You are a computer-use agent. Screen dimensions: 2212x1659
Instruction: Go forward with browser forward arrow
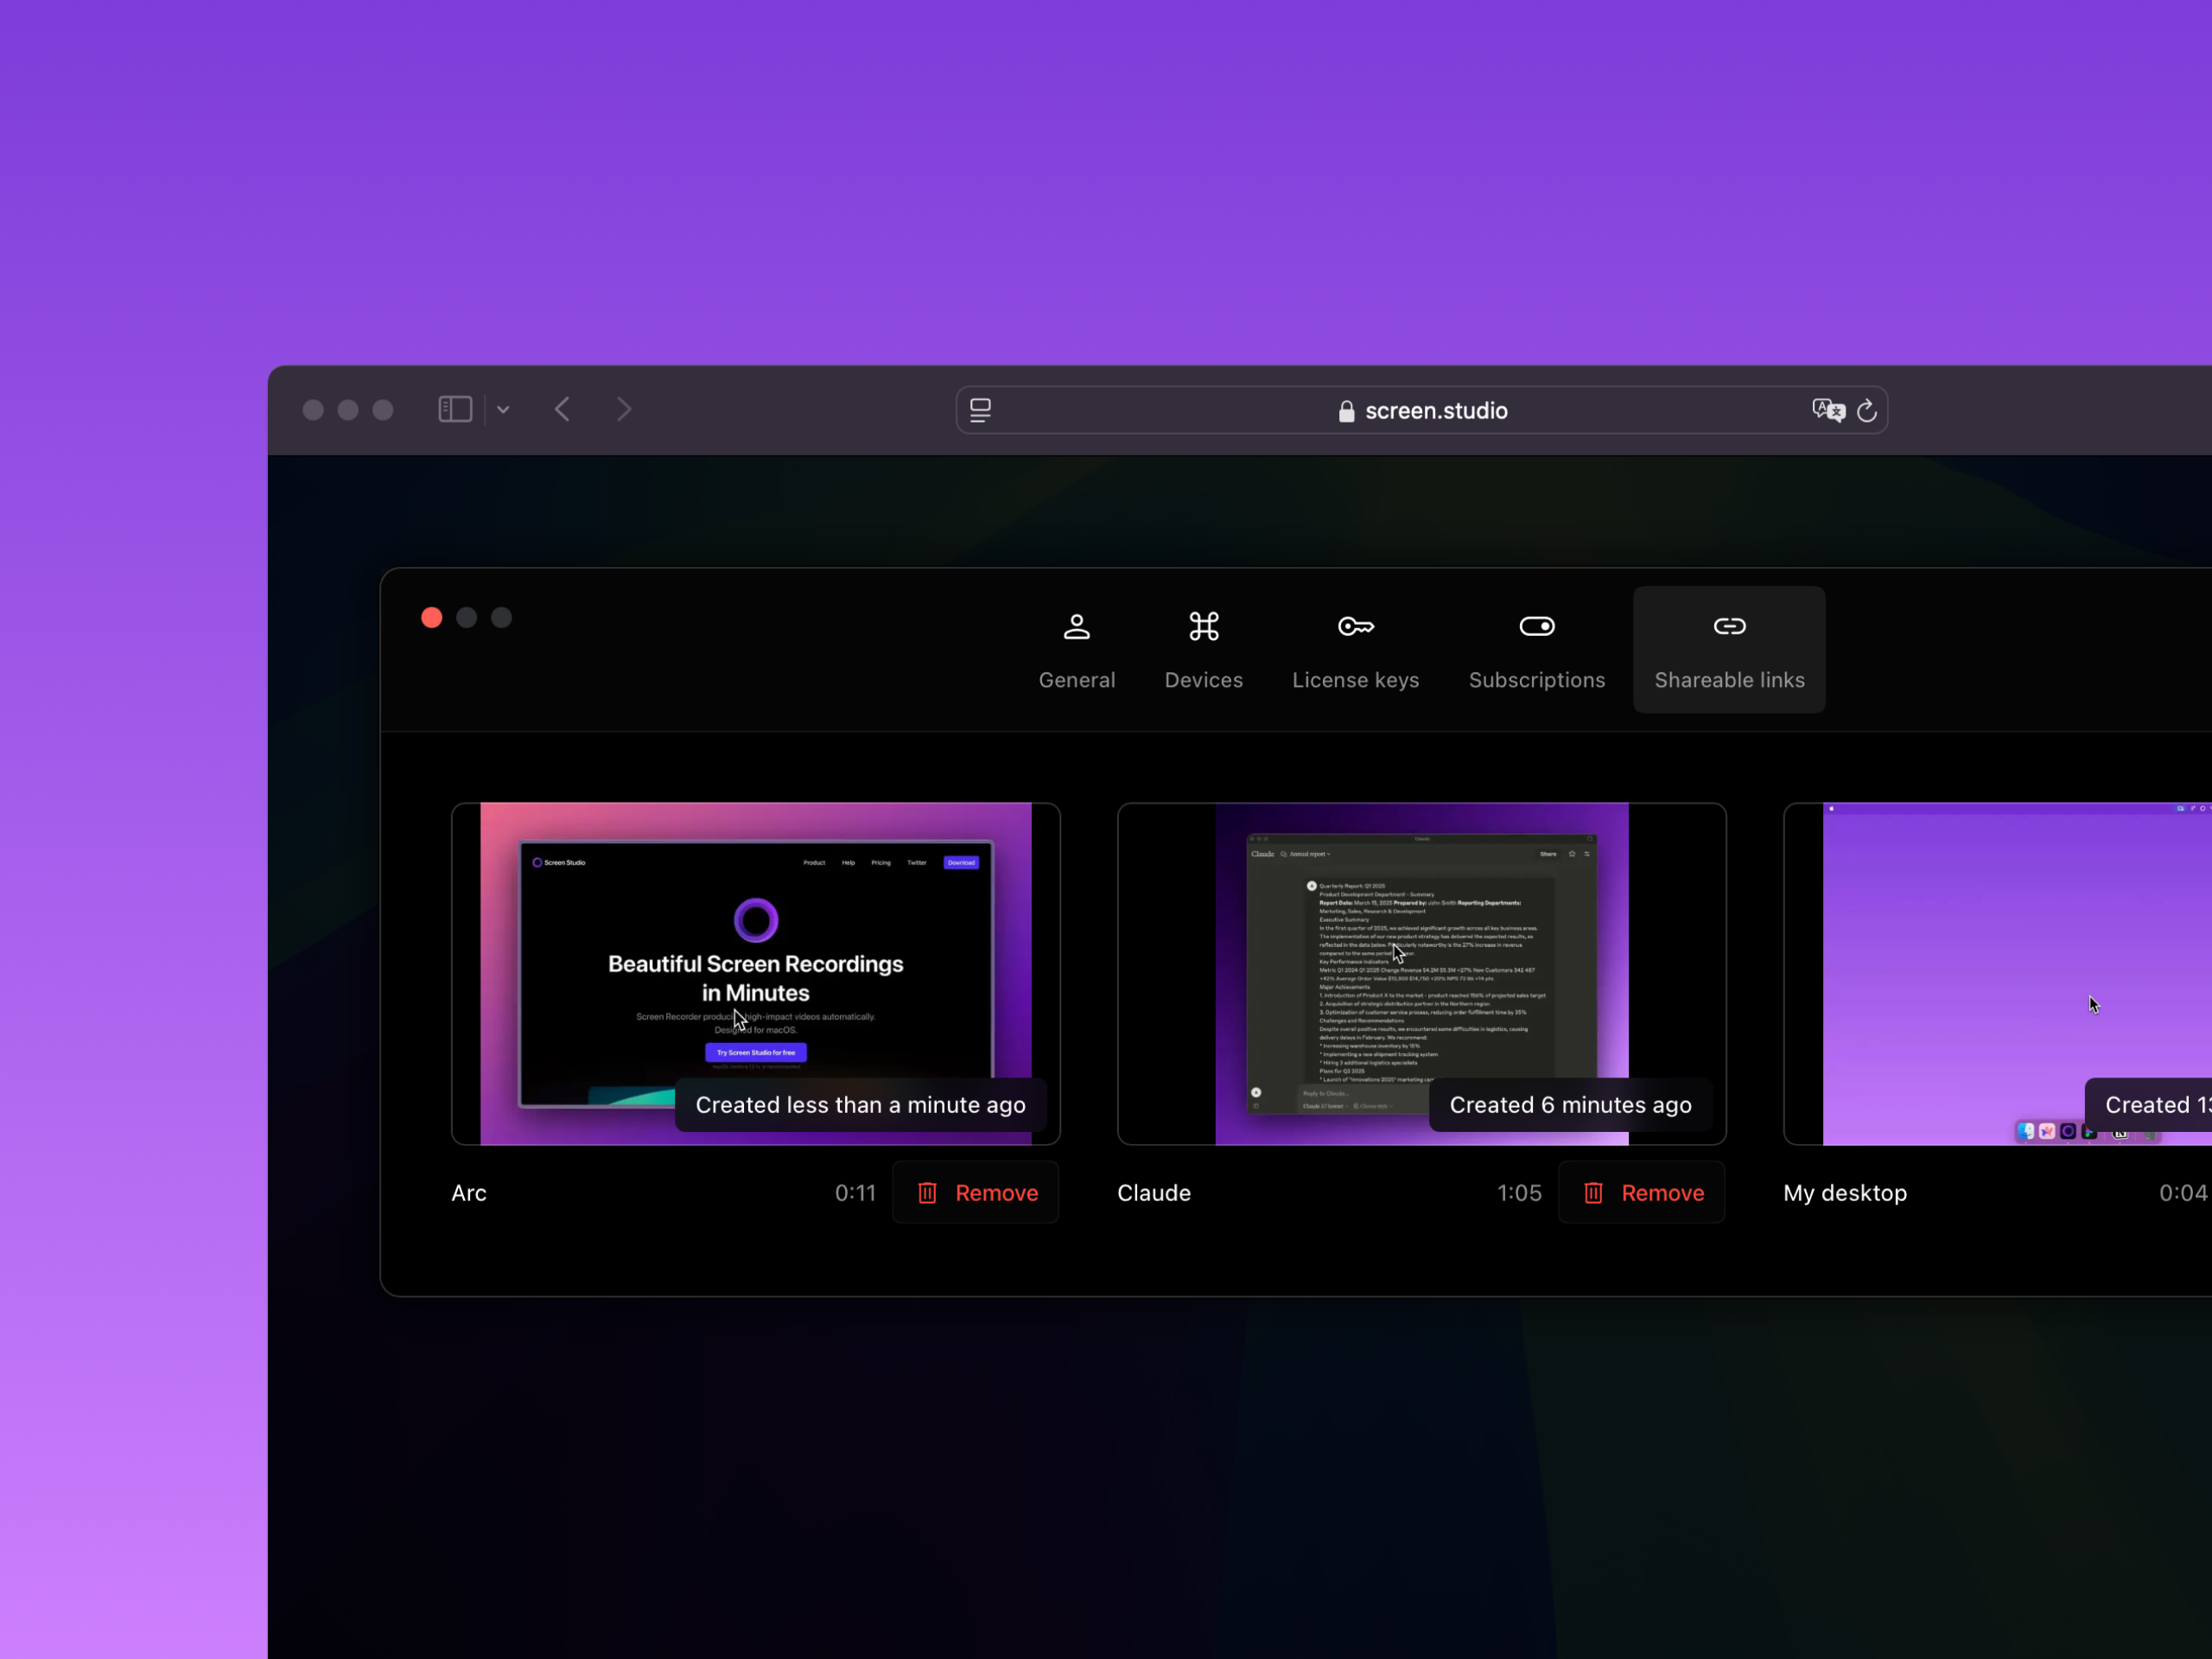[624, 409]
